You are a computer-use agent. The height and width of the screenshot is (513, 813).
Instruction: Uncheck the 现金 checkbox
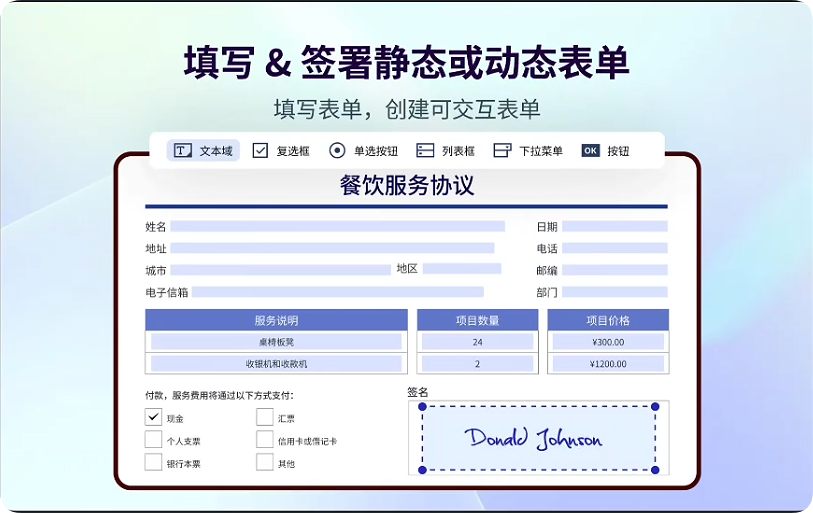click(x=153, y=417)
